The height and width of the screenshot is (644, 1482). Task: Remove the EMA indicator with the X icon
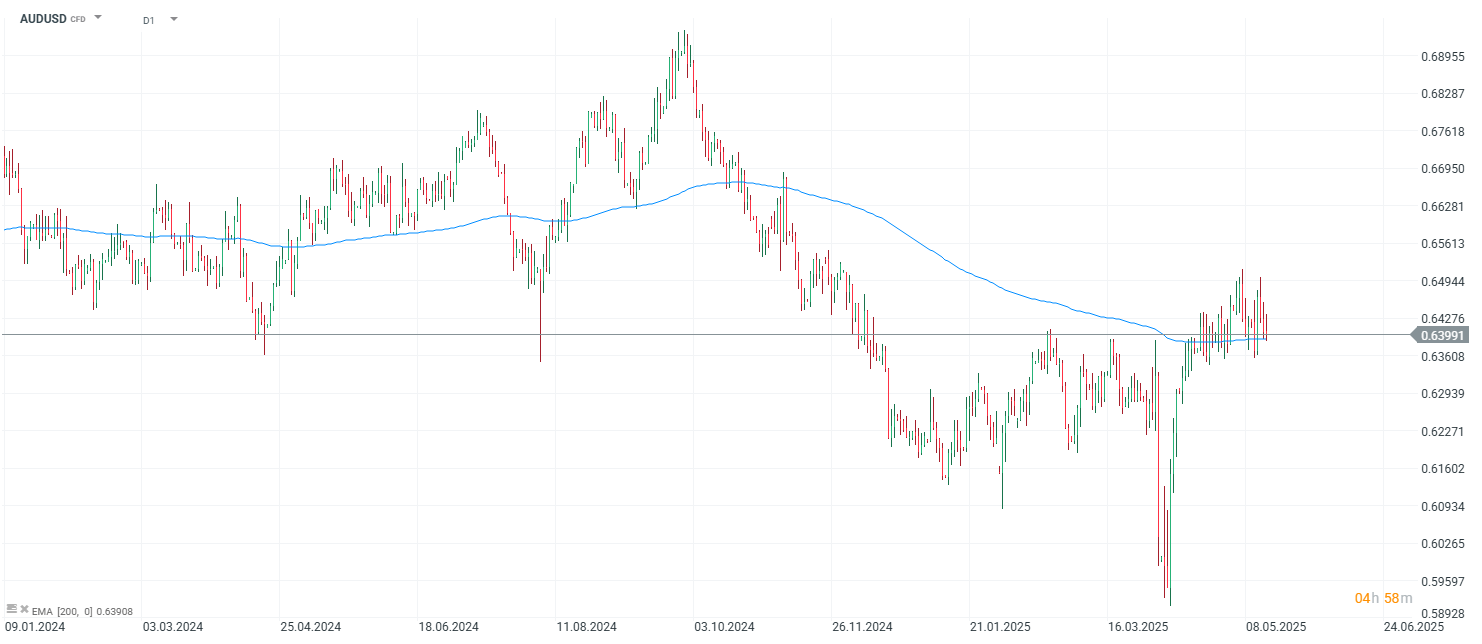(24, 608)
